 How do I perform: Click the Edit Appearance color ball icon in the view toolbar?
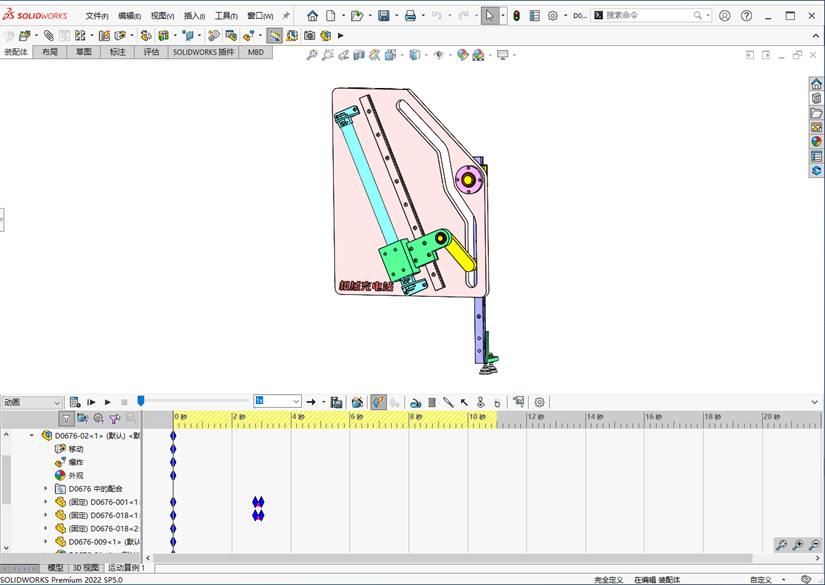coord(462,55)
